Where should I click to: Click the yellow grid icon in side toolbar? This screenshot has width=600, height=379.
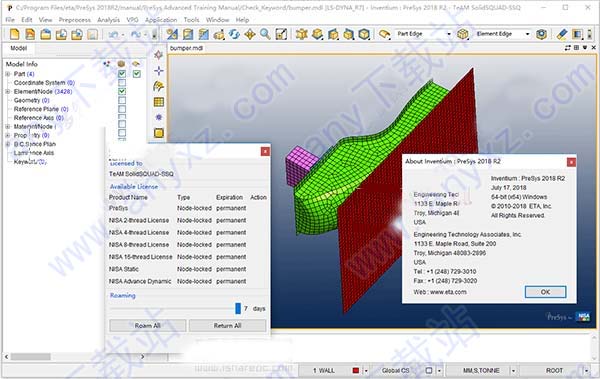click(158, 102)
